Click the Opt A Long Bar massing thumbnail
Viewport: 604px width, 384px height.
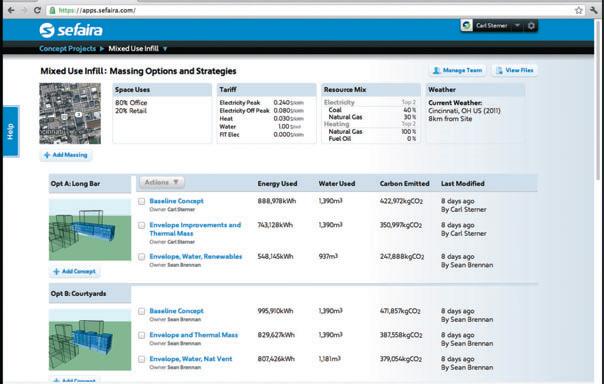click(x=90, y=230)
